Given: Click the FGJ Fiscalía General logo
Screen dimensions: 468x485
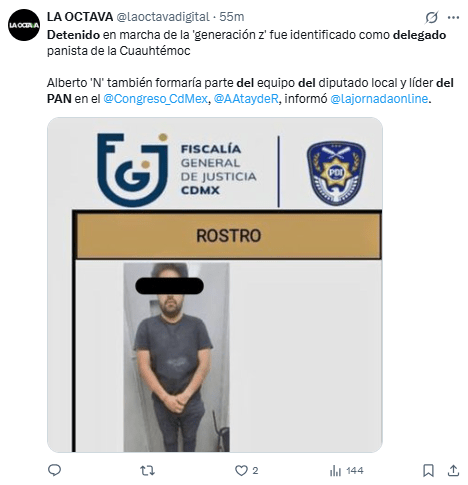Looking at the screenshot, I should (x=177, y=170).
